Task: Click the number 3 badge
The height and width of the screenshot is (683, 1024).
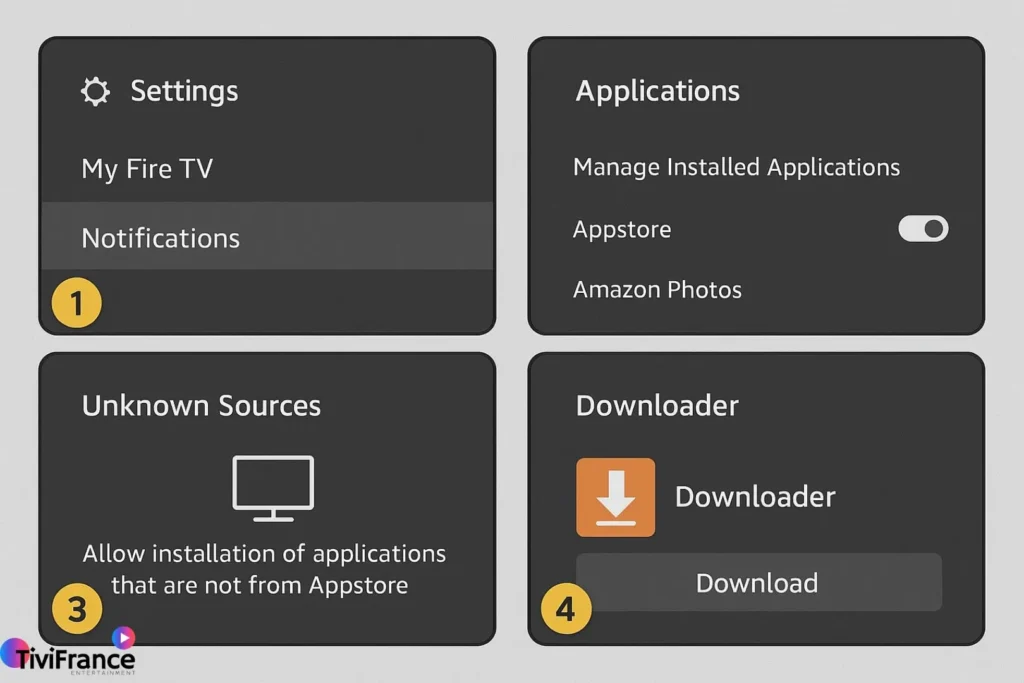Action: pyautogui.click(x=77, y=608)
